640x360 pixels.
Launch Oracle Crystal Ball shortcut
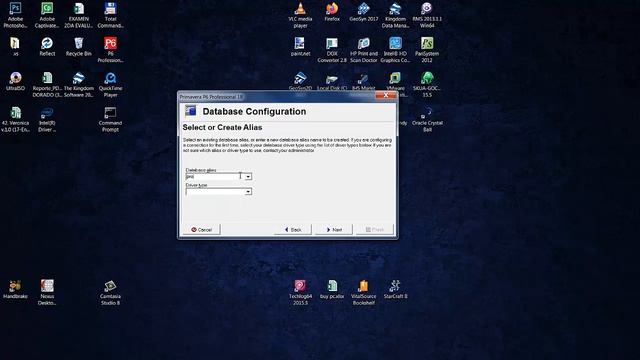click(x=427, y=119)
